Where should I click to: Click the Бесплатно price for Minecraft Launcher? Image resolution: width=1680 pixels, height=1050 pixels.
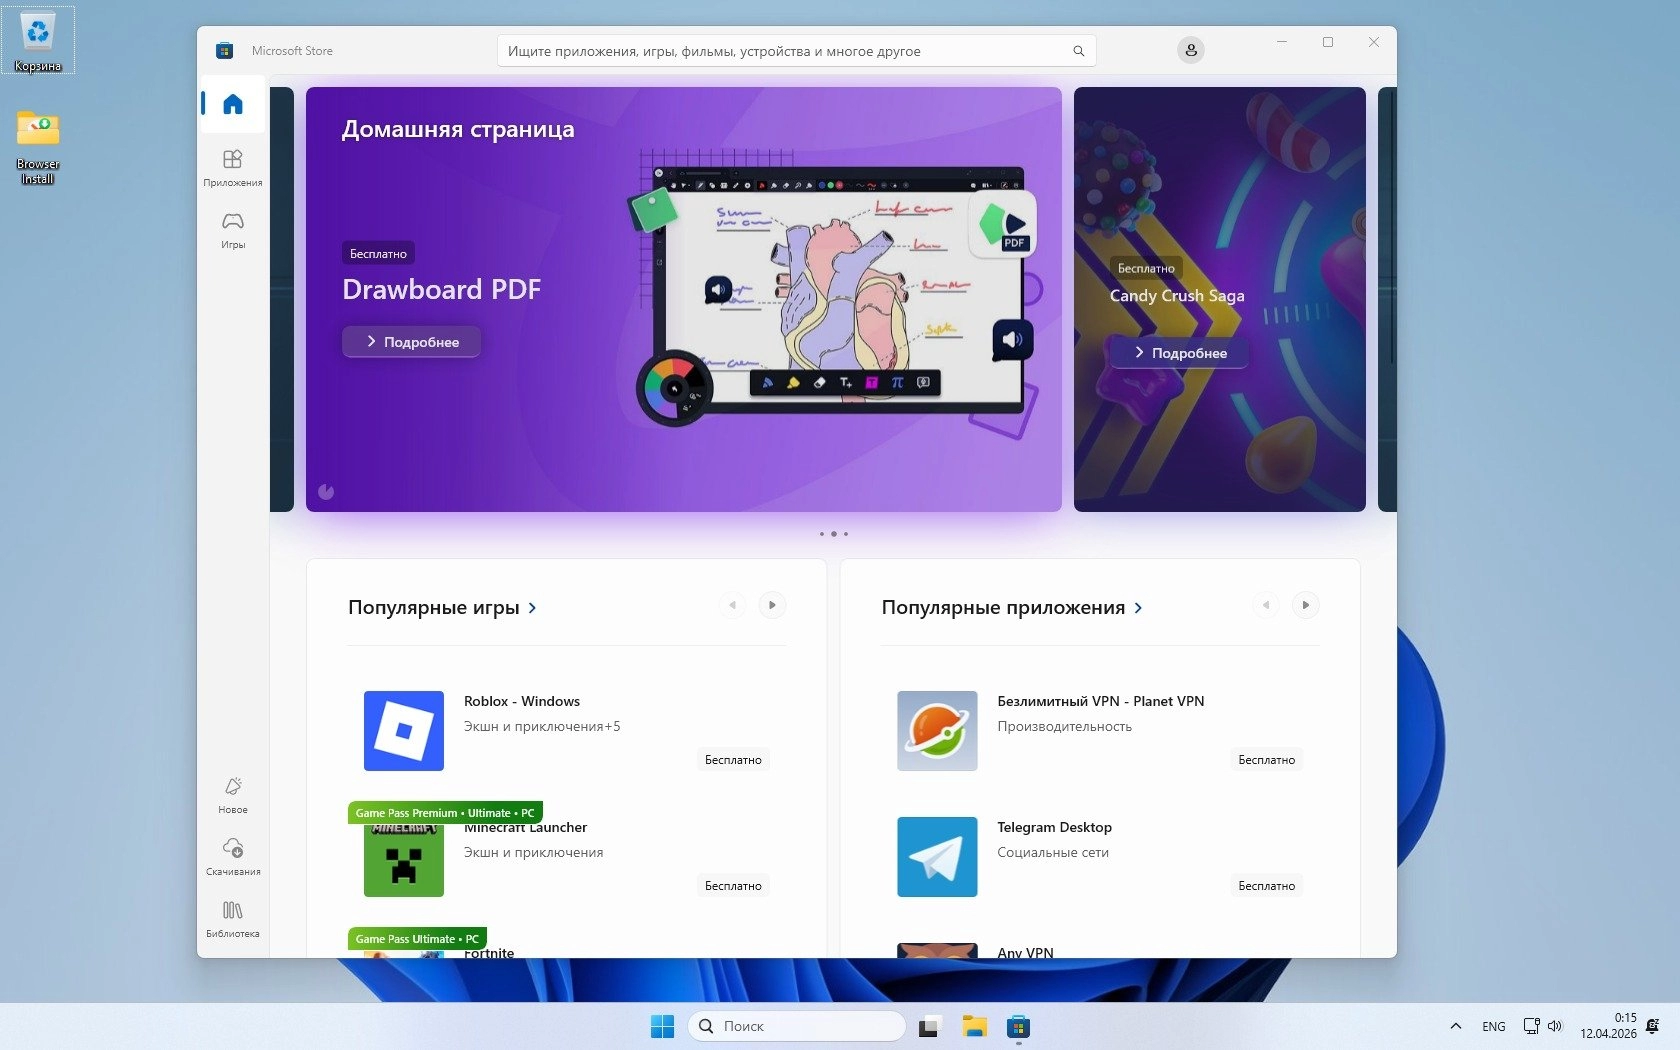point(733,886)
